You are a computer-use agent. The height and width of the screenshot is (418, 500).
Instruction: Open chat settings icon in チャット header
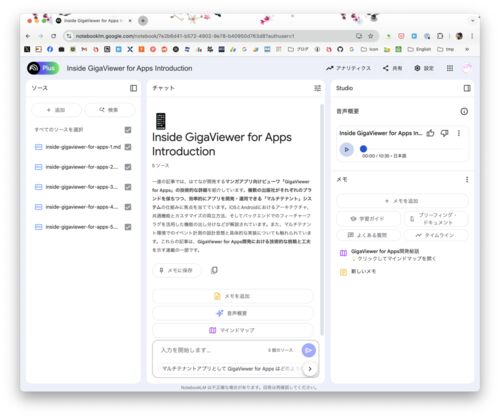tap(317, 88)
